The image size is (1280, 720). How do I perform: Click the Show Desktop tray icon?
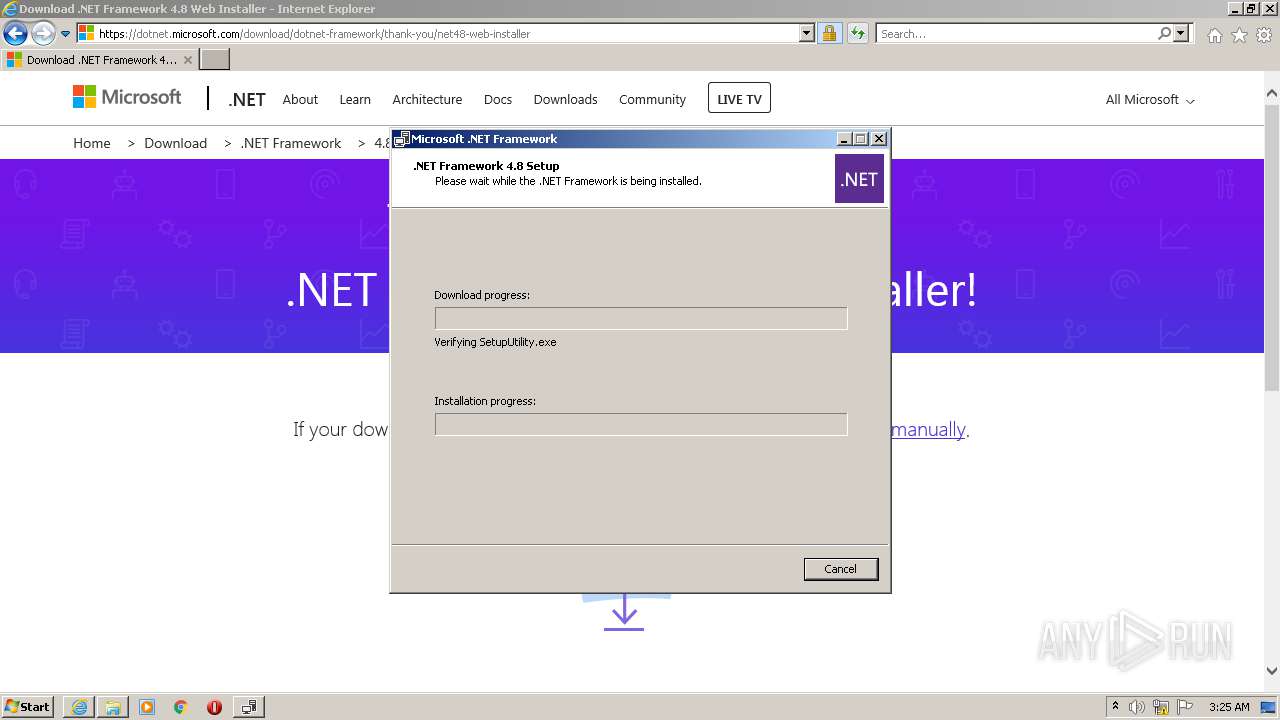[x=1268, y=707]
